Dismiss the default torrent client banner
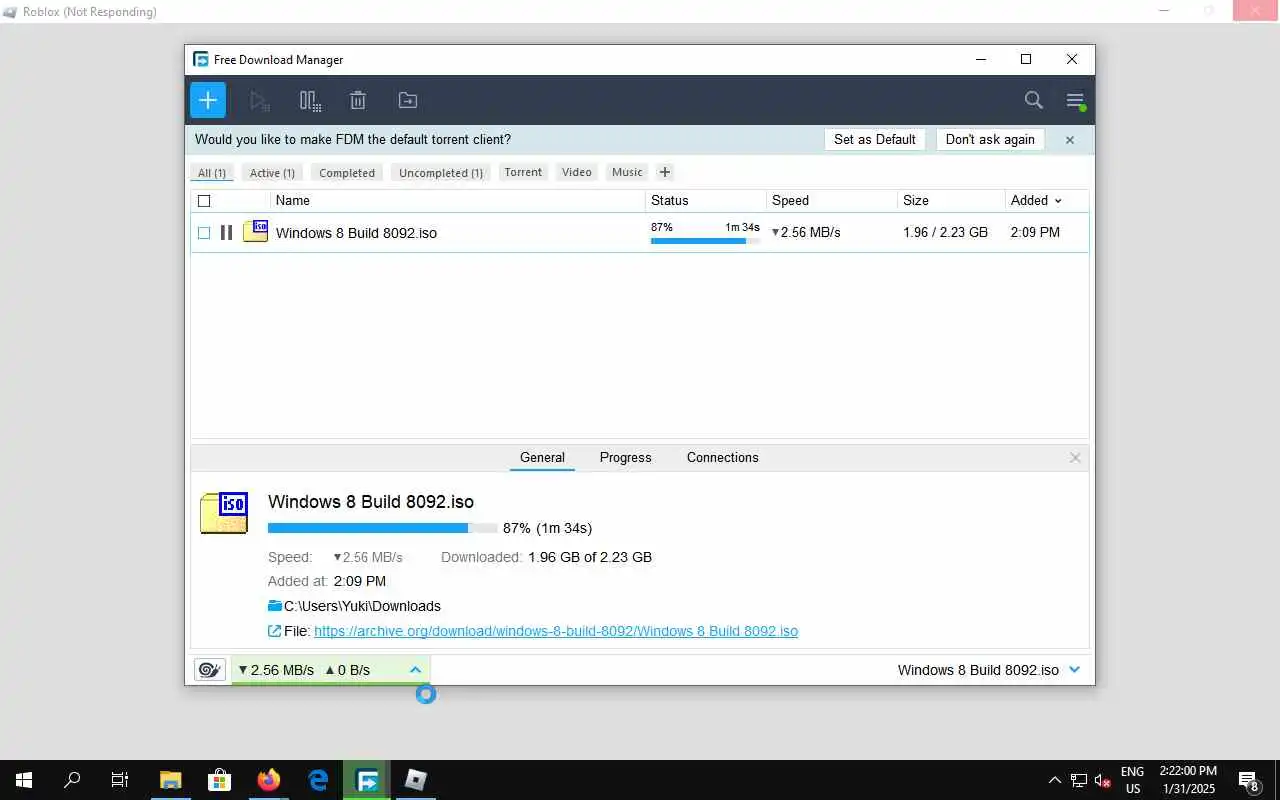 pyautogui.click(x=1070, y=140)
